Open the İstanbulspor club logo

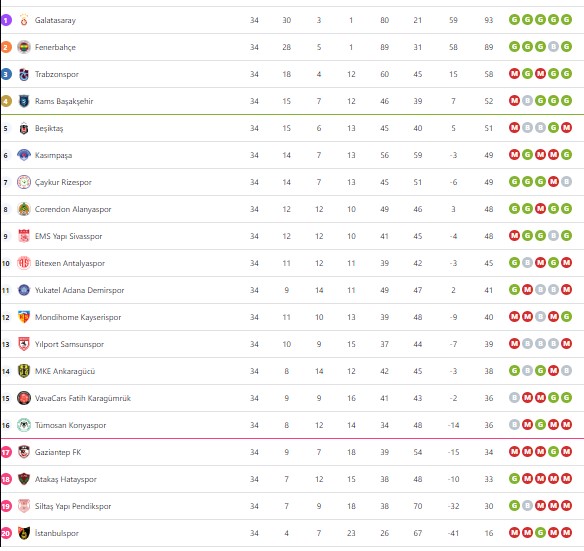point(24,533)
